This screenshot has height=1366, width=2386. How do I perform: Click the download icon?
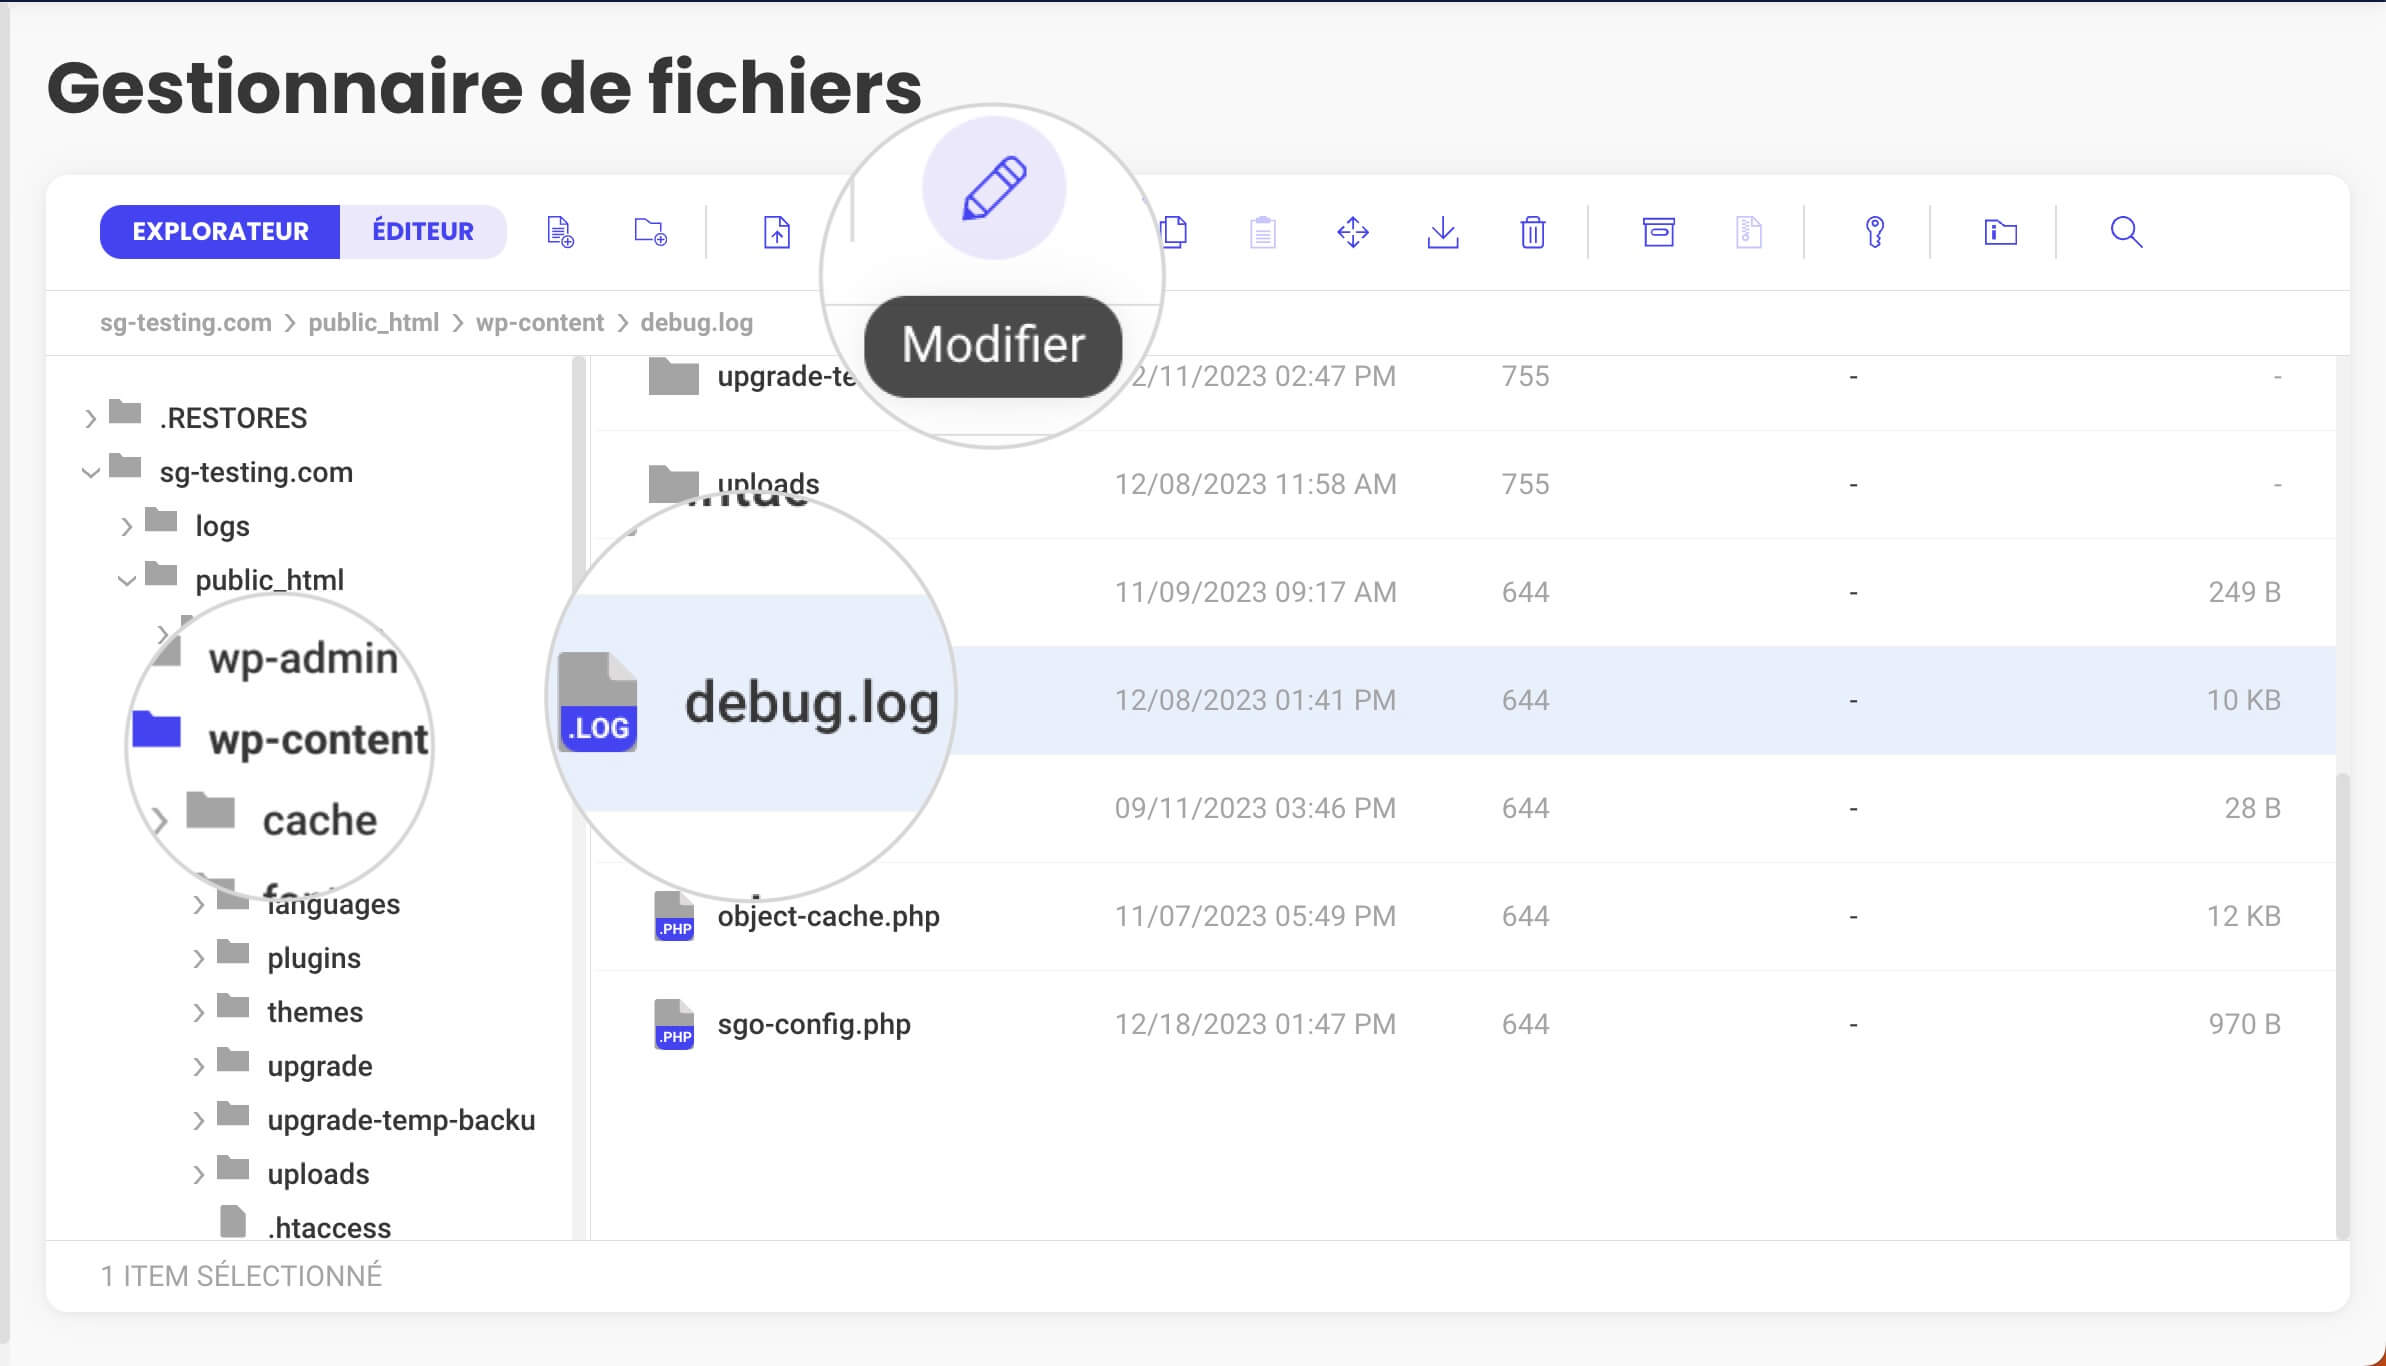point(1443,232)
